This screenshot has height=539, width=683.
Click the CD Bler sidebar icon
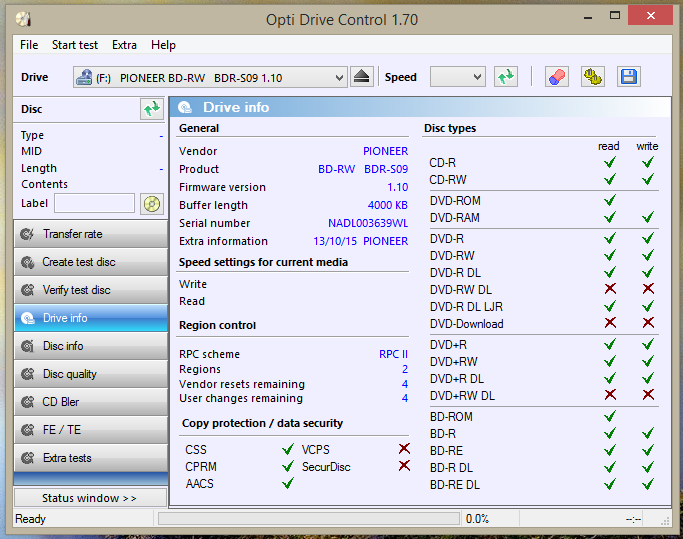(x=27, y=402)
